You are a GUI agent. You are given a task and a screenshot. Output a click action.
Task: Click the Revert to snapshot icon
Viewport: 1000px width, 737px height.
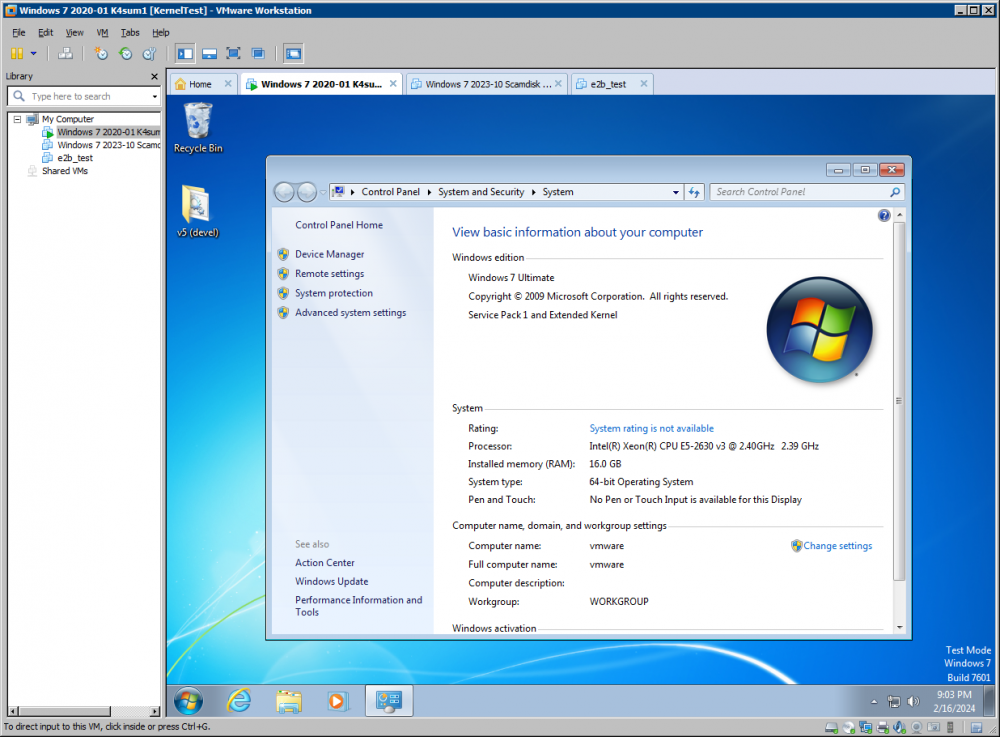point(125,53)
